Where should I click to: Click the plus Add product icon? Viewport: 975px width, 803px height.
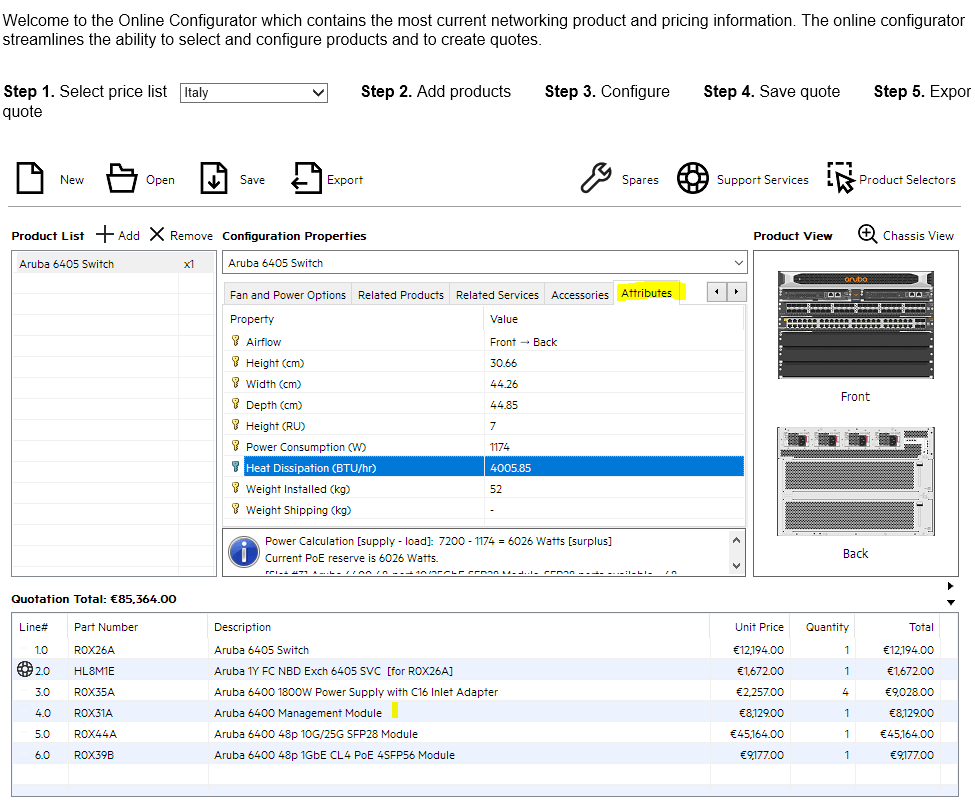[104, 234]
